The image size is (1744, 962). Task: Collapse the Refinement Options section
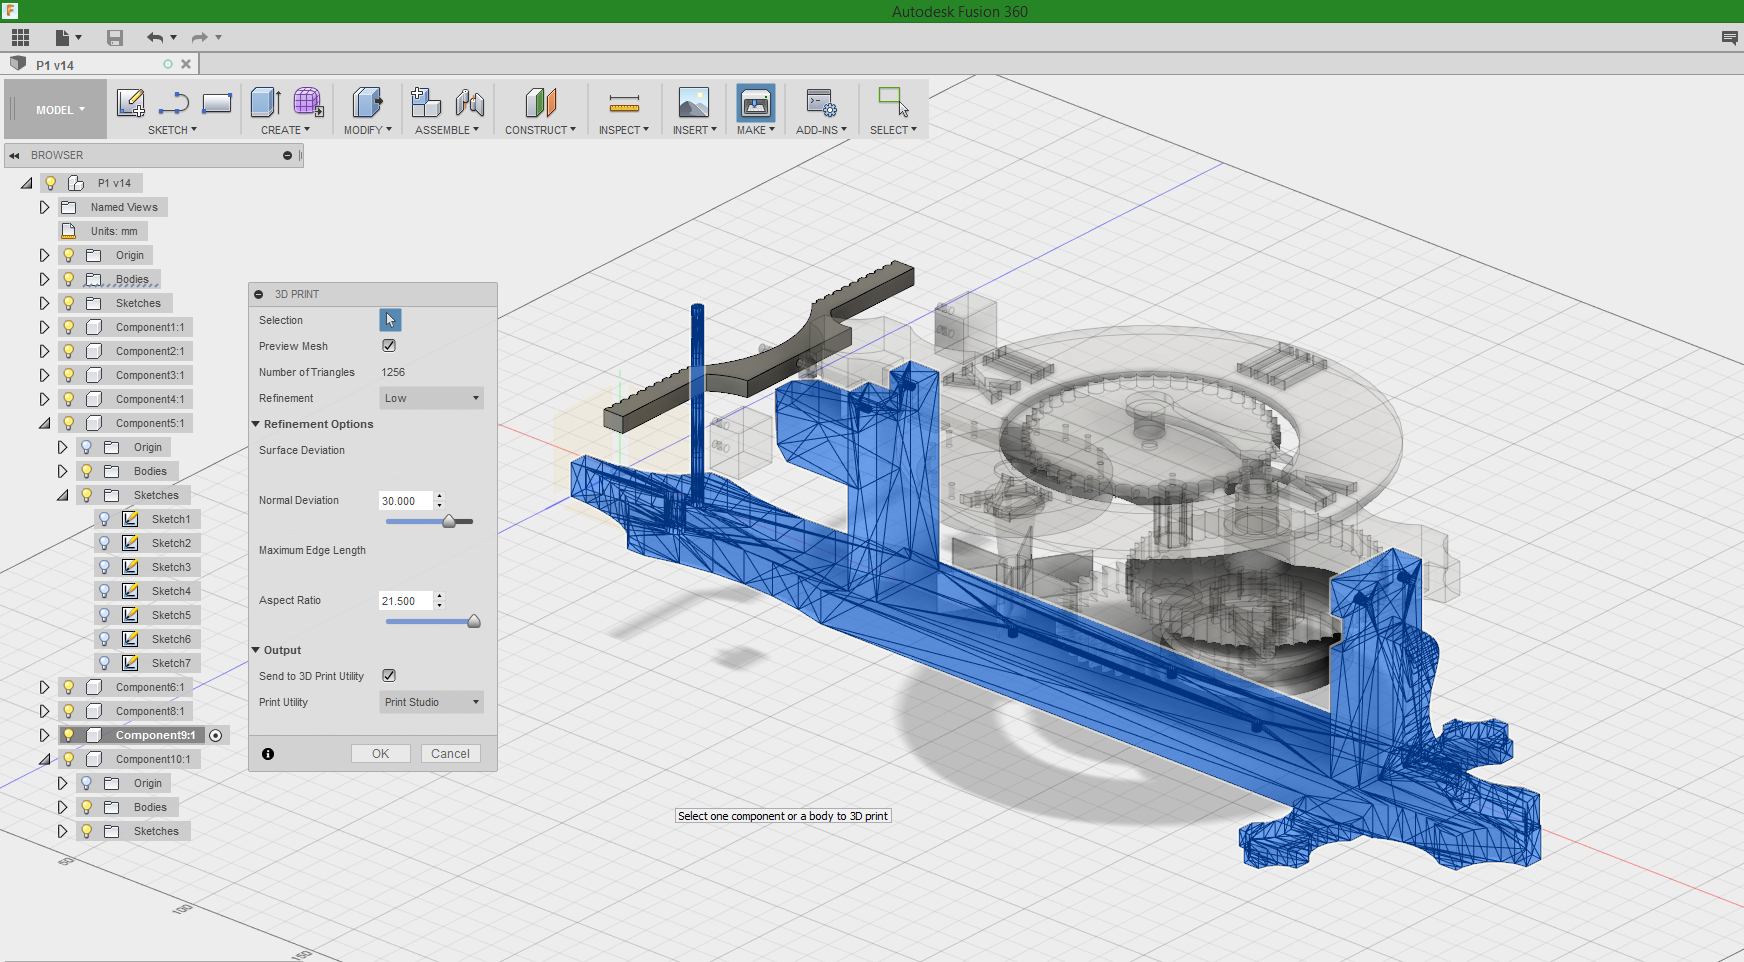pos(256,424)
